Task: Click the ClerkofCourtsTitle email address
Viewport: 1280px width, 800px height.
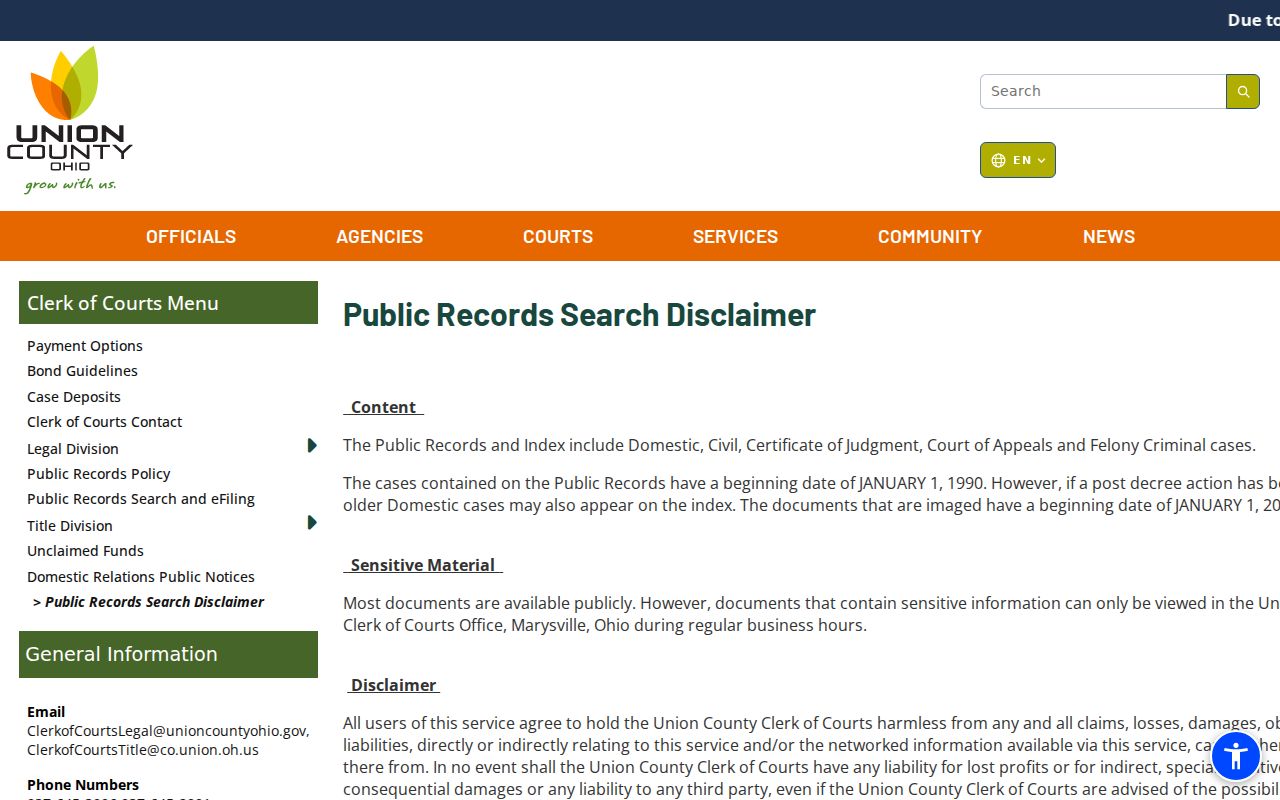Action: click(x=143, y=750)
